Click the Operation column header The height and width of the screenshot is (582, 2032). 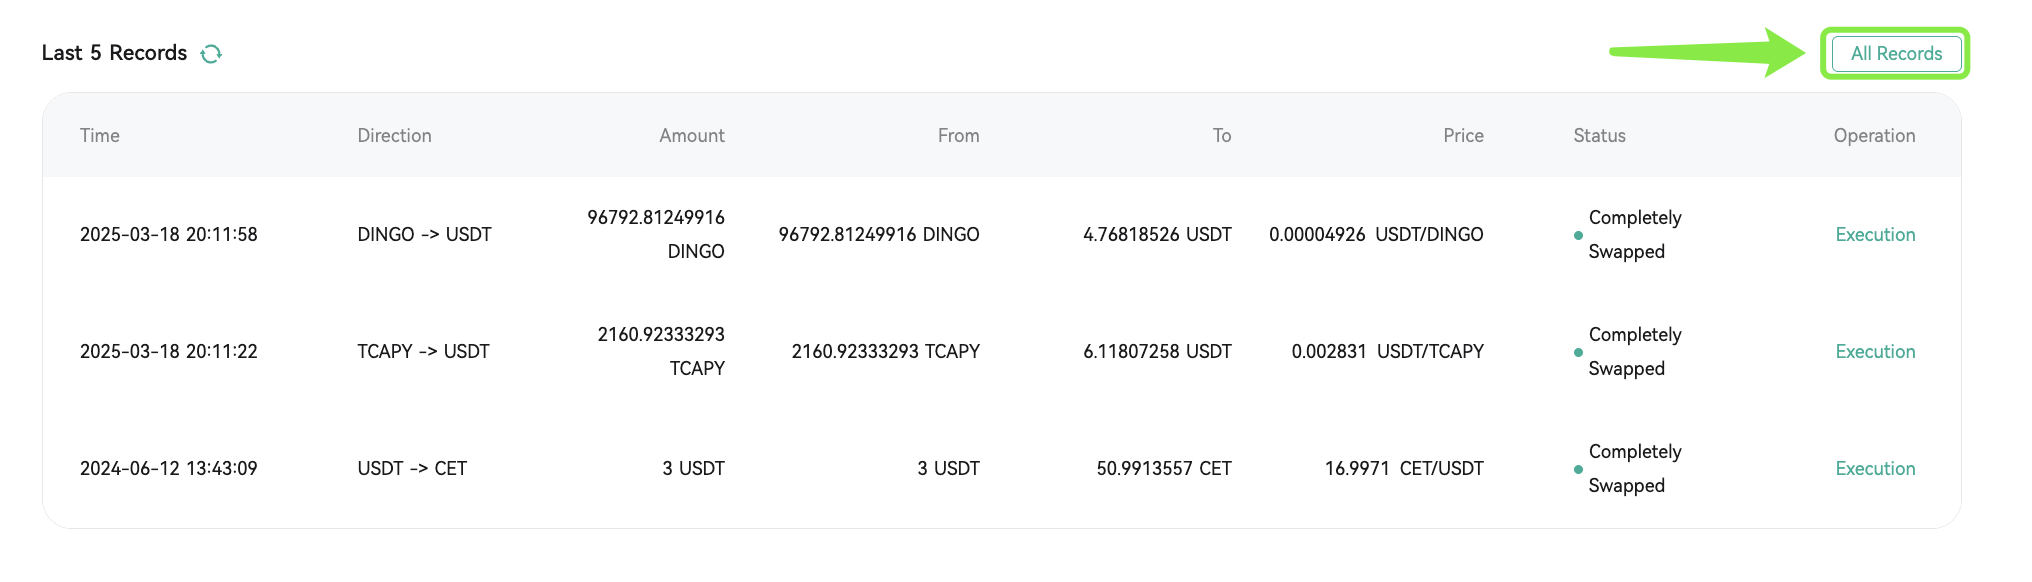click(x=1875, y=136)
